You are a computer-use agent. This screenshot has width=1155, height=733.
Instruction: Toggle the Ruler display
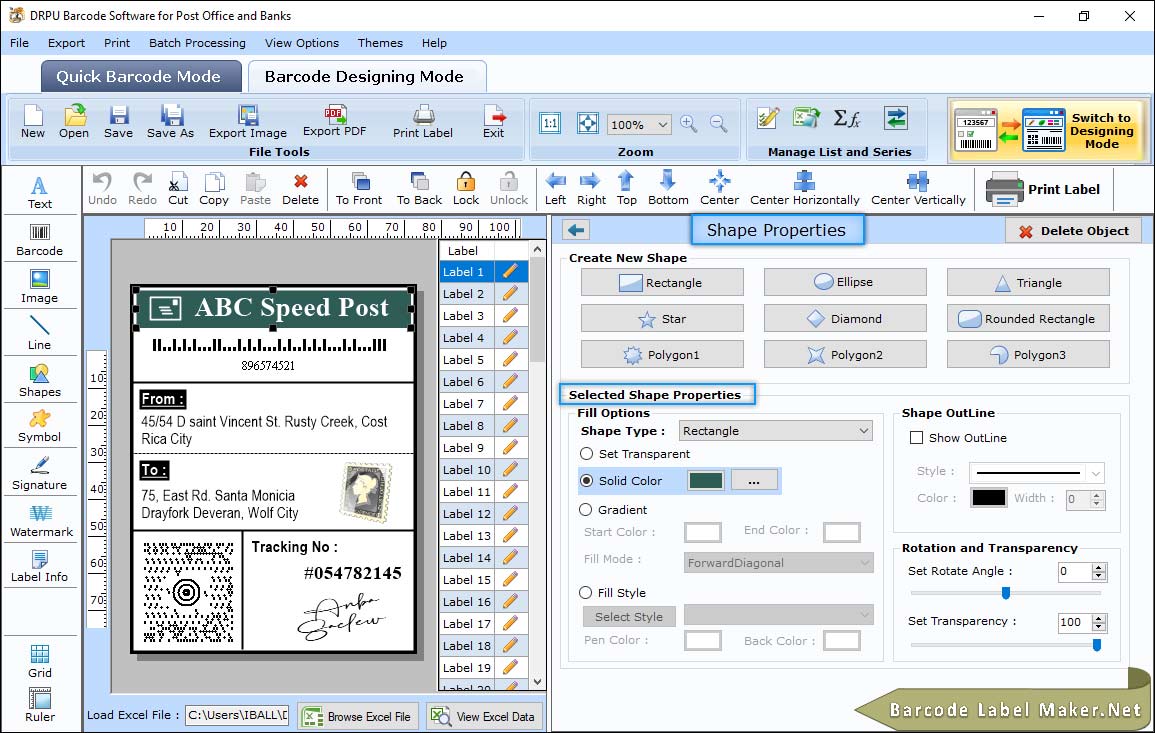(x=40, y=705)
